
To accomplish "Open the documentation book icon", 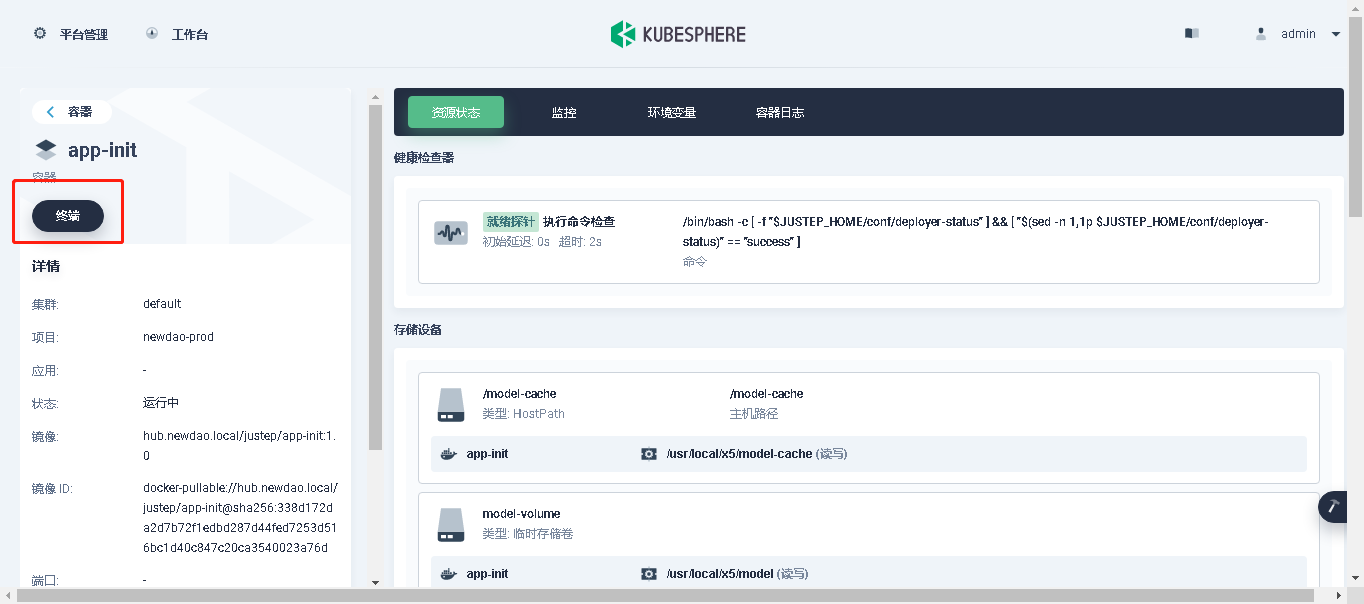I will [x=1191, y=33].
